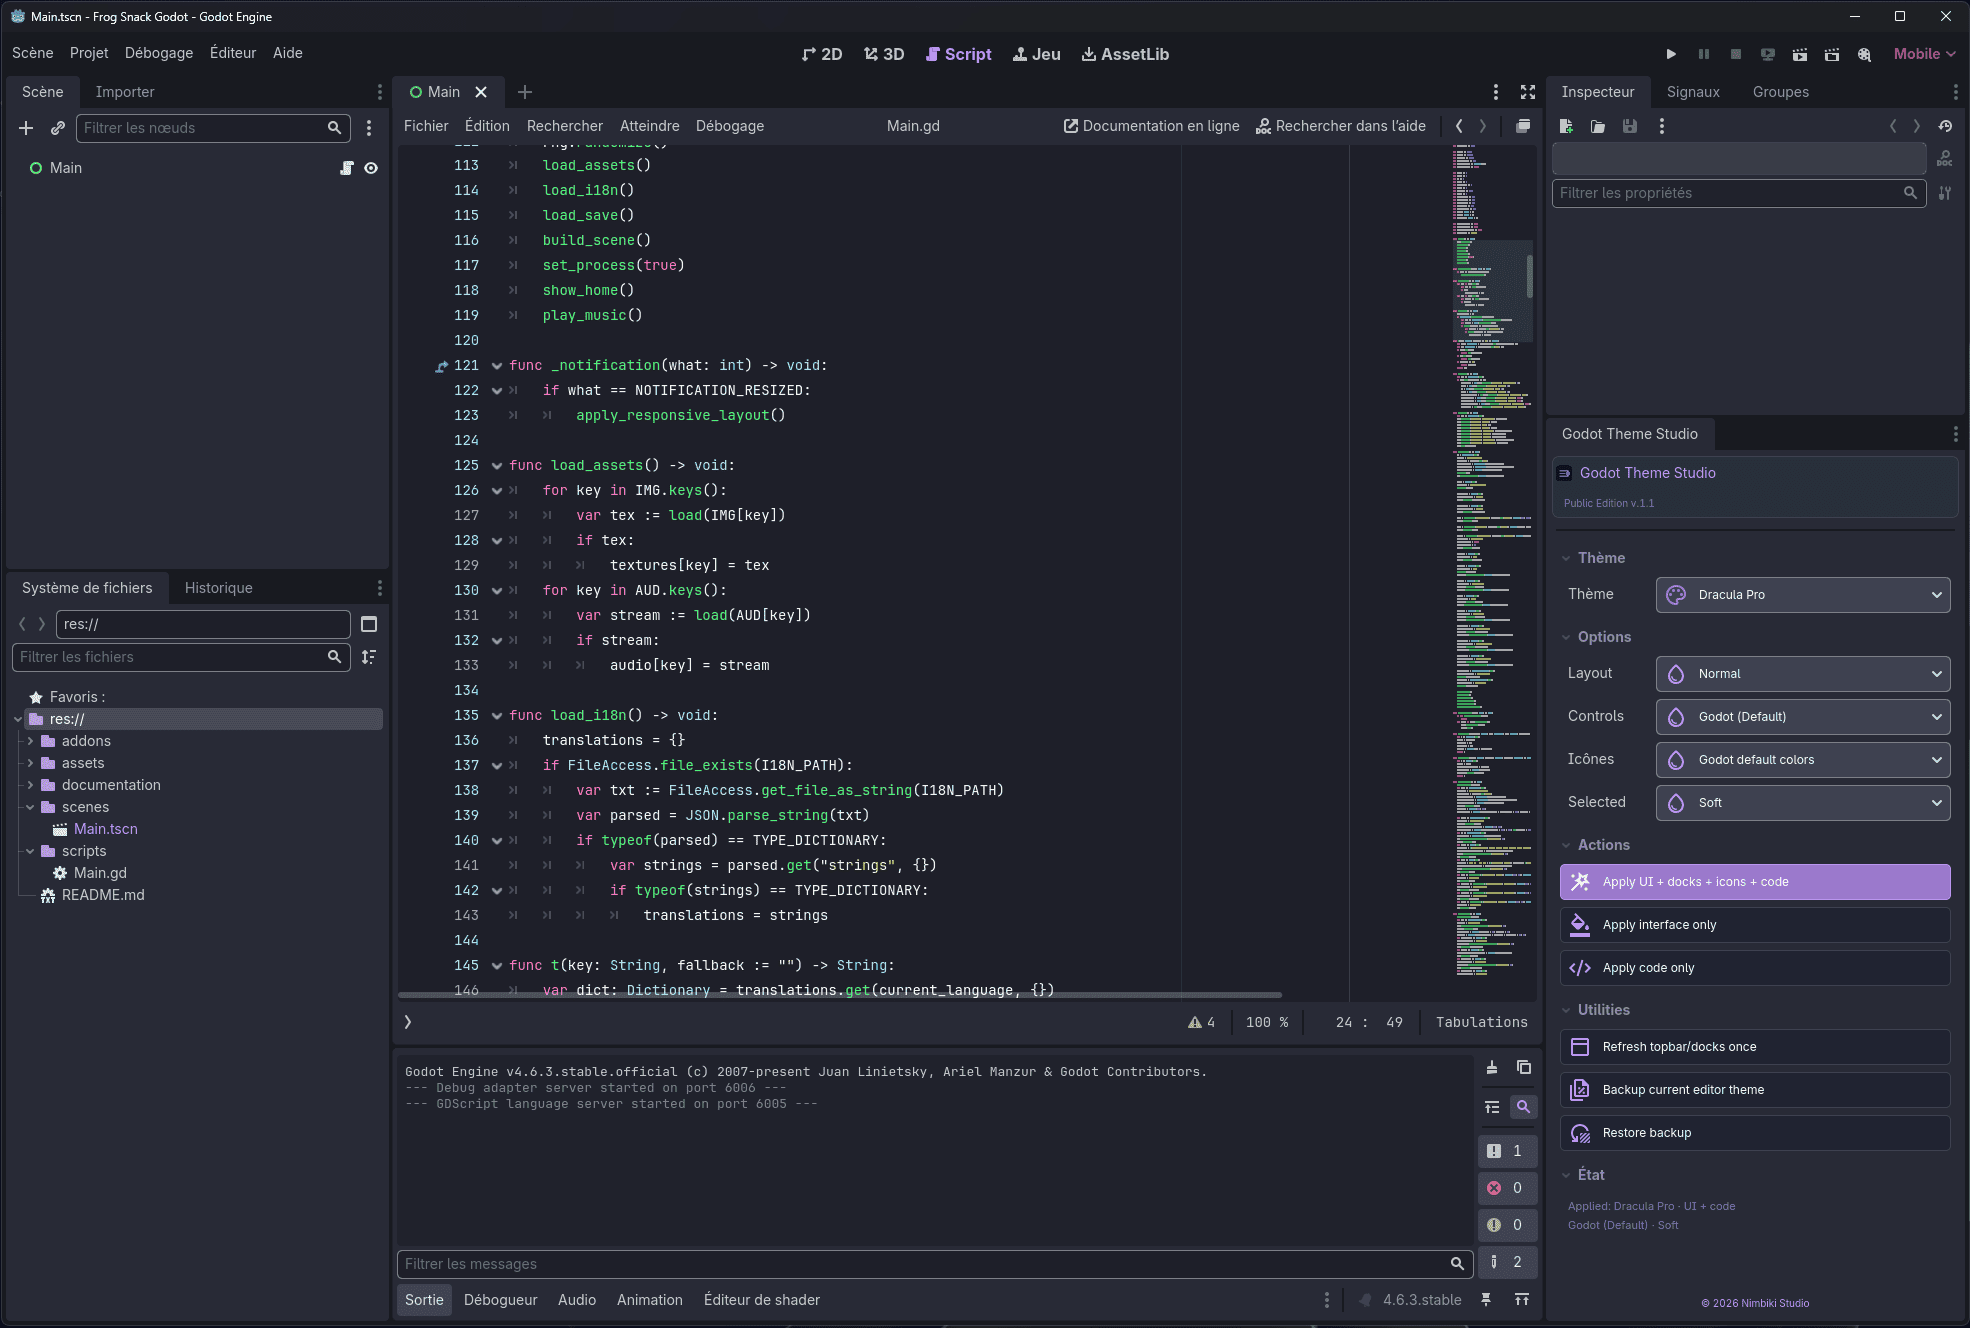This screenshot has height=1328, width=1970.
Task: Open the Controls dropdown Godot (Default)
Action: pos(1803,717)
